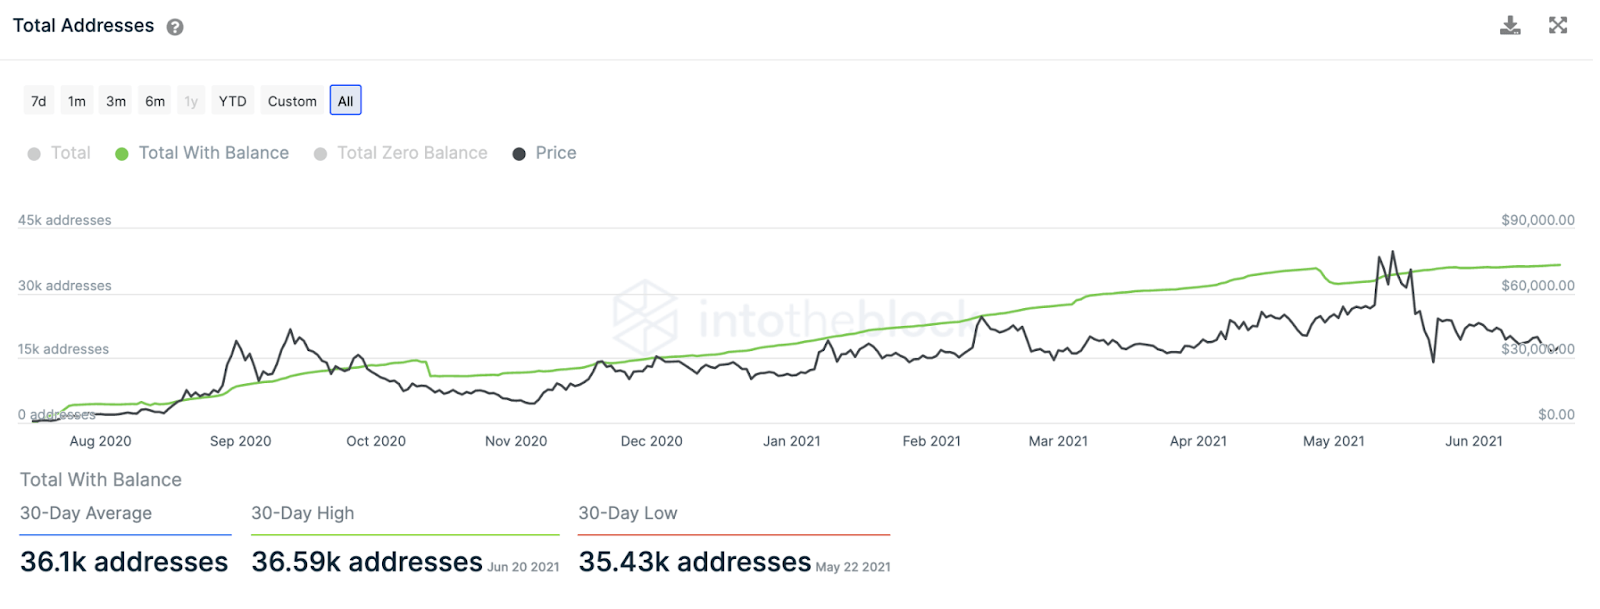
Task: Select the All time range
Action: pos(346,101)
